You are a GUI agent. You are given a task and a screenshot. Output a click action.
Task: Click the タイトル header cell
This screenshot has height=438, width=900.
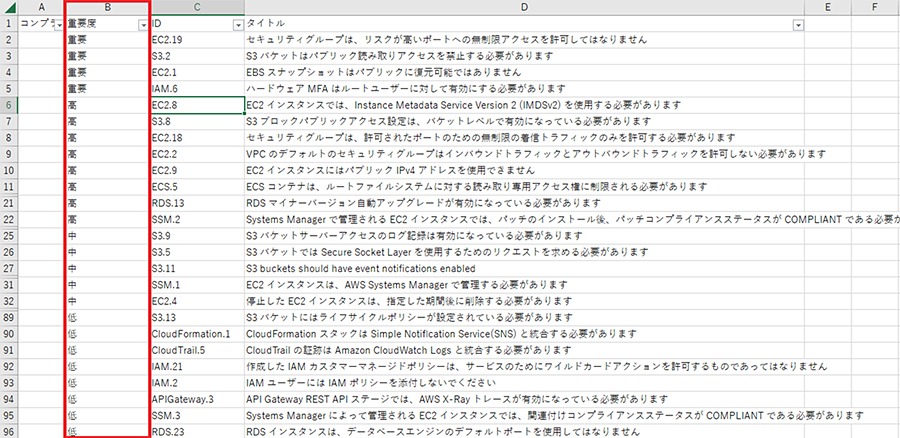coord(524,24)
